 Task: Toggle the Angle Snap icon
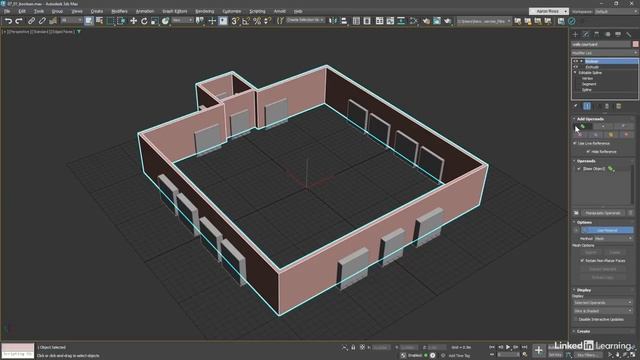click(246, 21)
